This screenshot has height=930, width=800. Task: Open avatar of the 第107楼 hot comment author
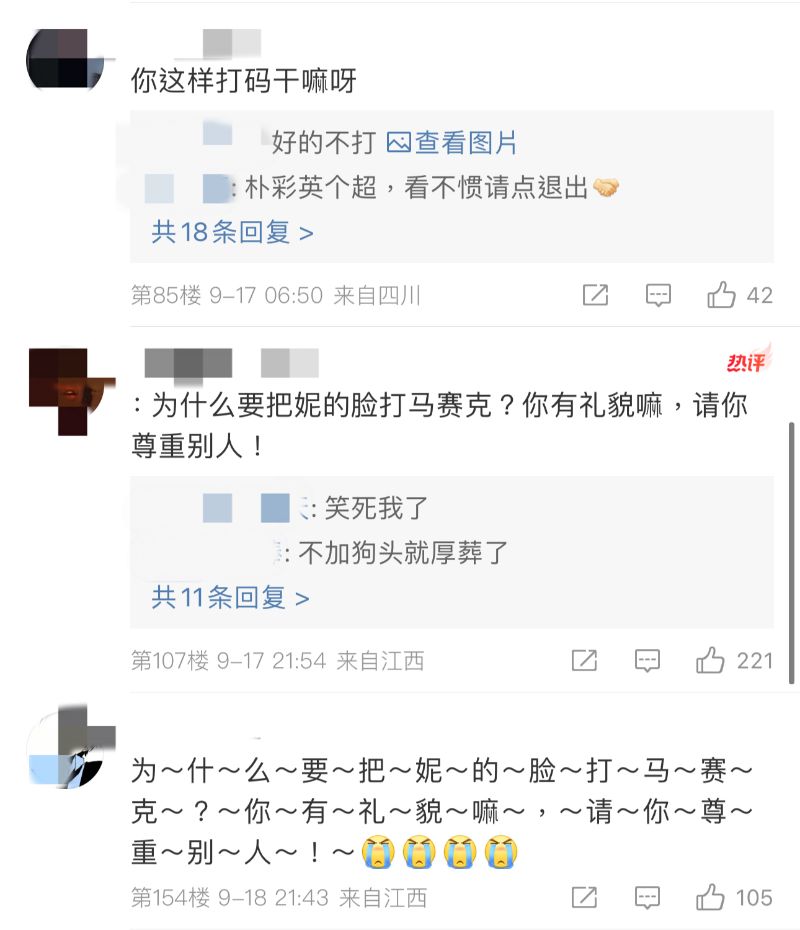[x=72, y=391]
